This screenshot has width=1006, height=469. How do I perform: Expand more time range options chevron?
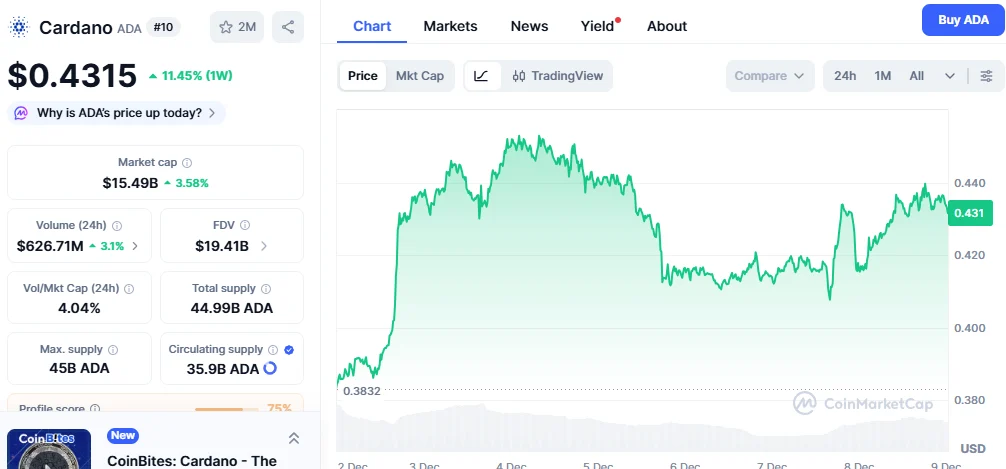(950, 76)
